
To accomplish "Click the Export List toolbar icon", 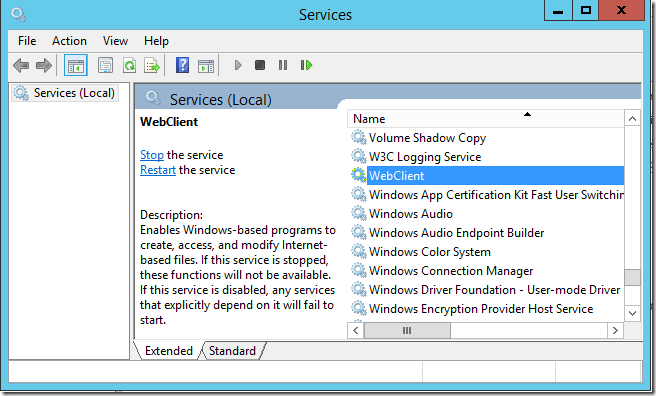I will click(x=152, y=65).
